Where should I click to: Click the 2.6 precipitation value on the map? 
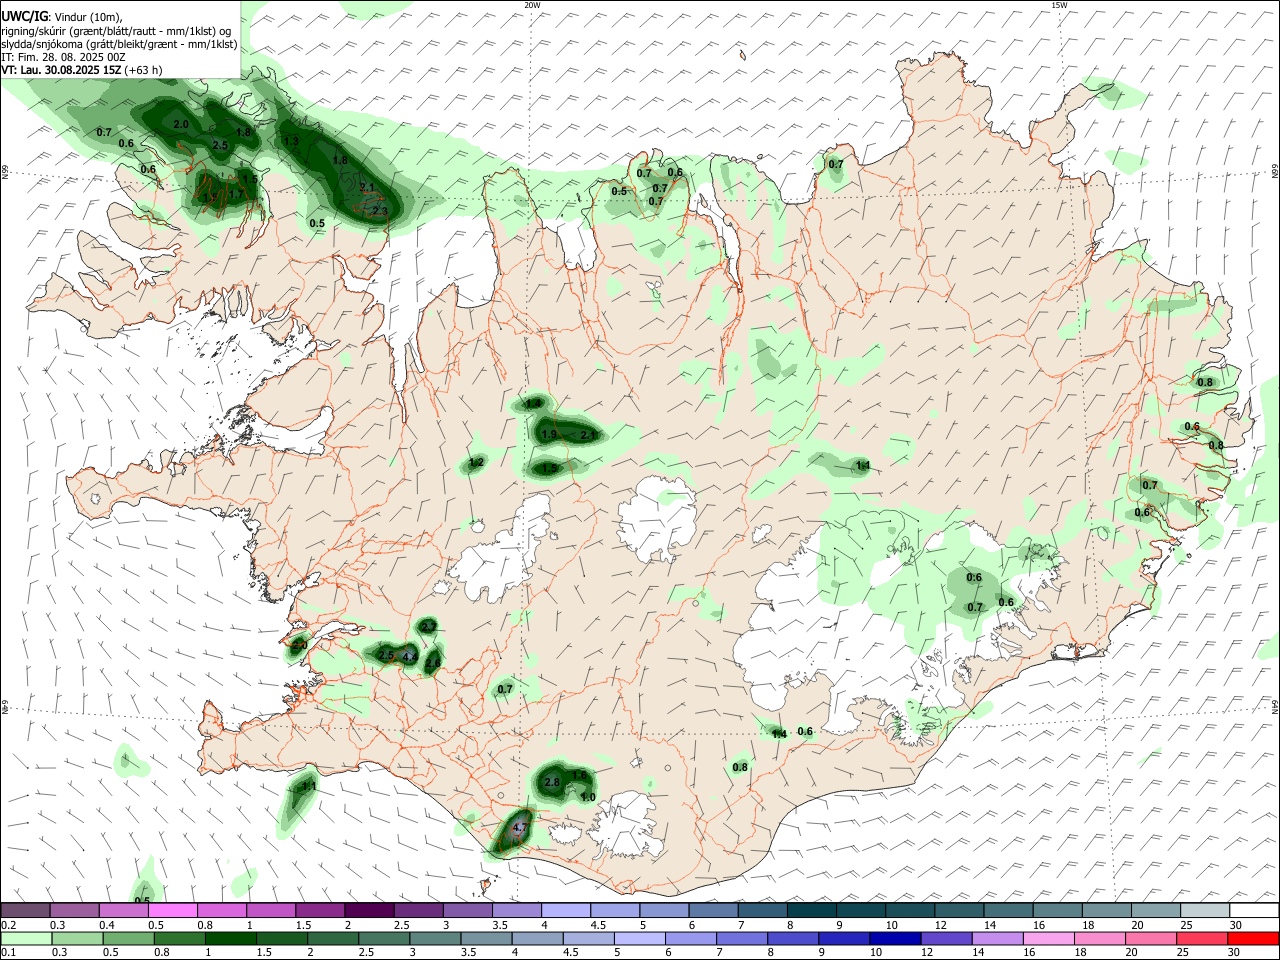point(432,662)
